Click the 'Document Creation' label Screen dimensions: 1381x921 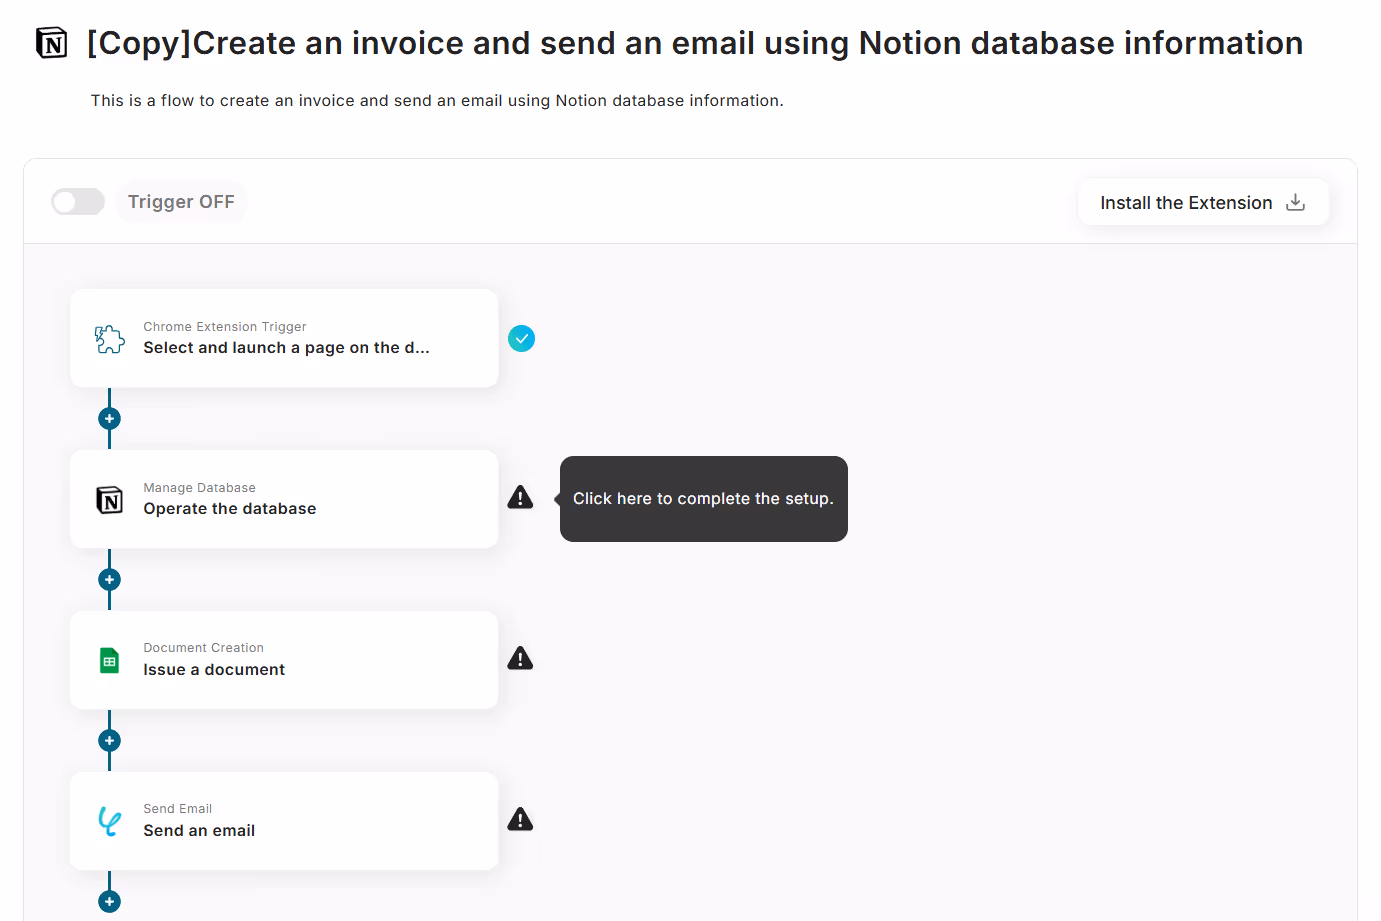pyautogui.click(x=204, y=648)
